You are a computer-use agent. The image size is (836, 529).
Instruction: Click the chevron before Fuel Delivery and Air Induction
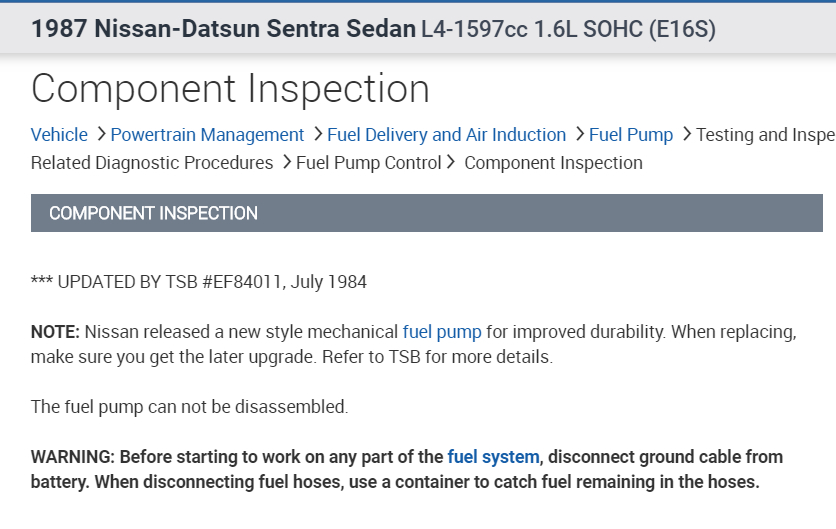click(316, 134)
